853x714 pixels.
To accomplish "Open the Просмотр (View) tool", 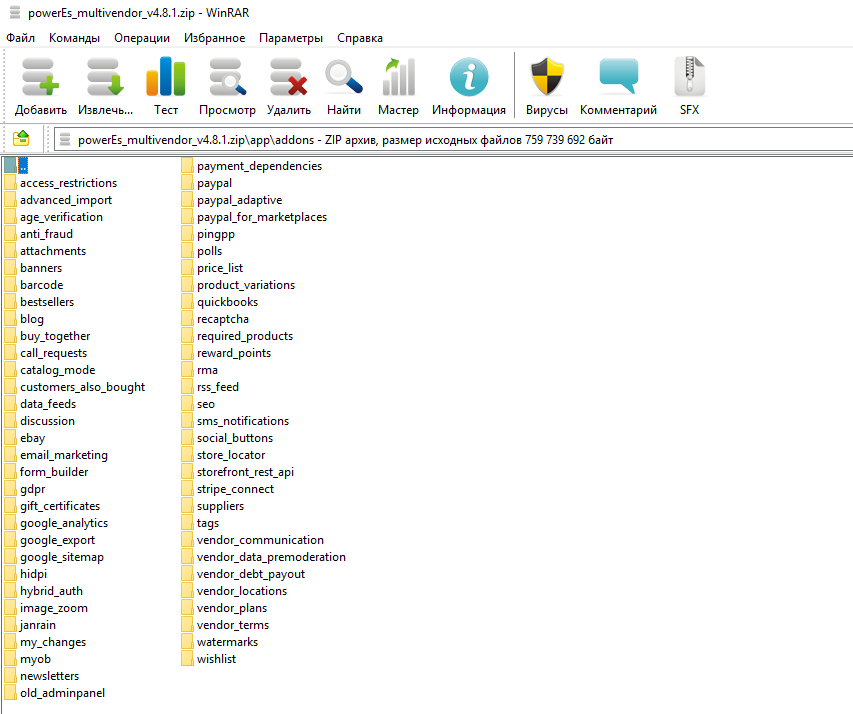I will [227, 78].
